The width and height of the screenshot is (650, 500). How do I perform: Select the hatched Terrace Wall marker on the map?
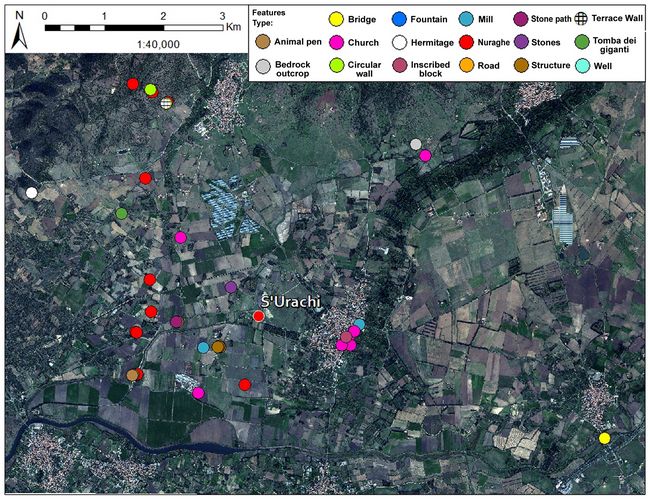coord(167,102)
